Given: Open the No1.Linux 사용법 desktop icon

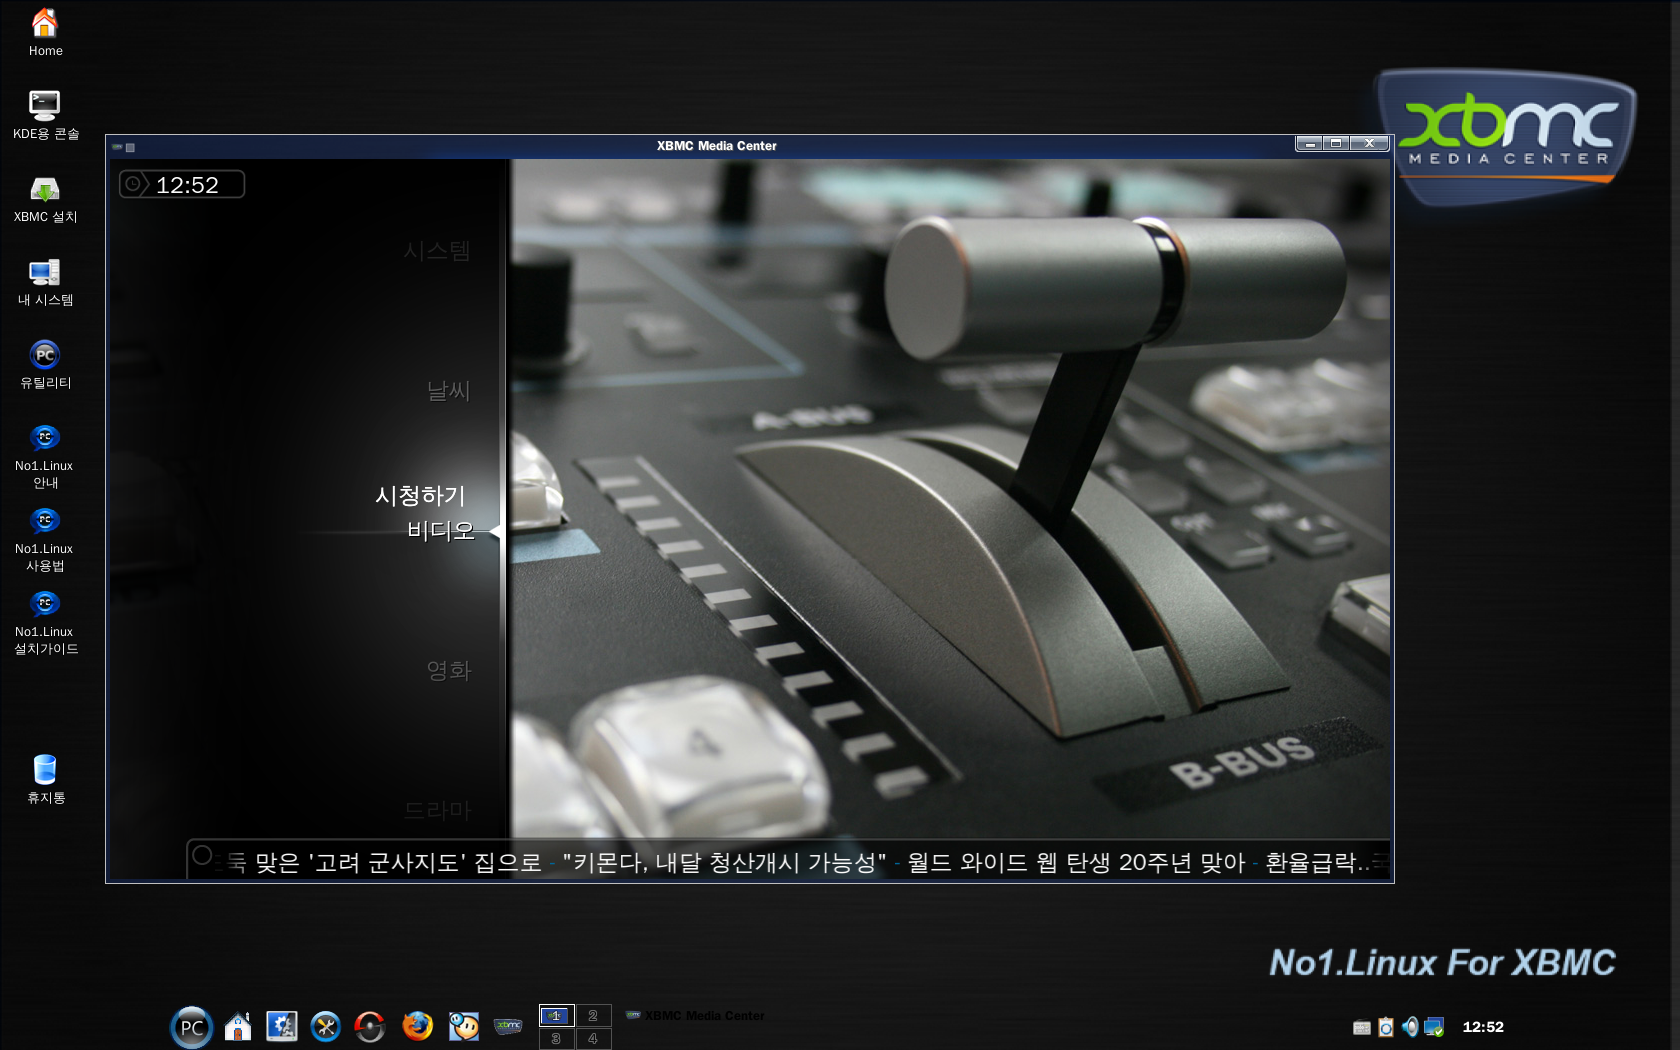Looking at the screenshot, I should click(45, 539).
